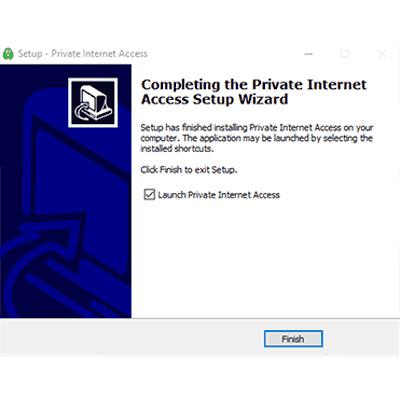Click the gray footer panel left of Finish
This screenshot has width=400, height=416.
coord(132,338)
